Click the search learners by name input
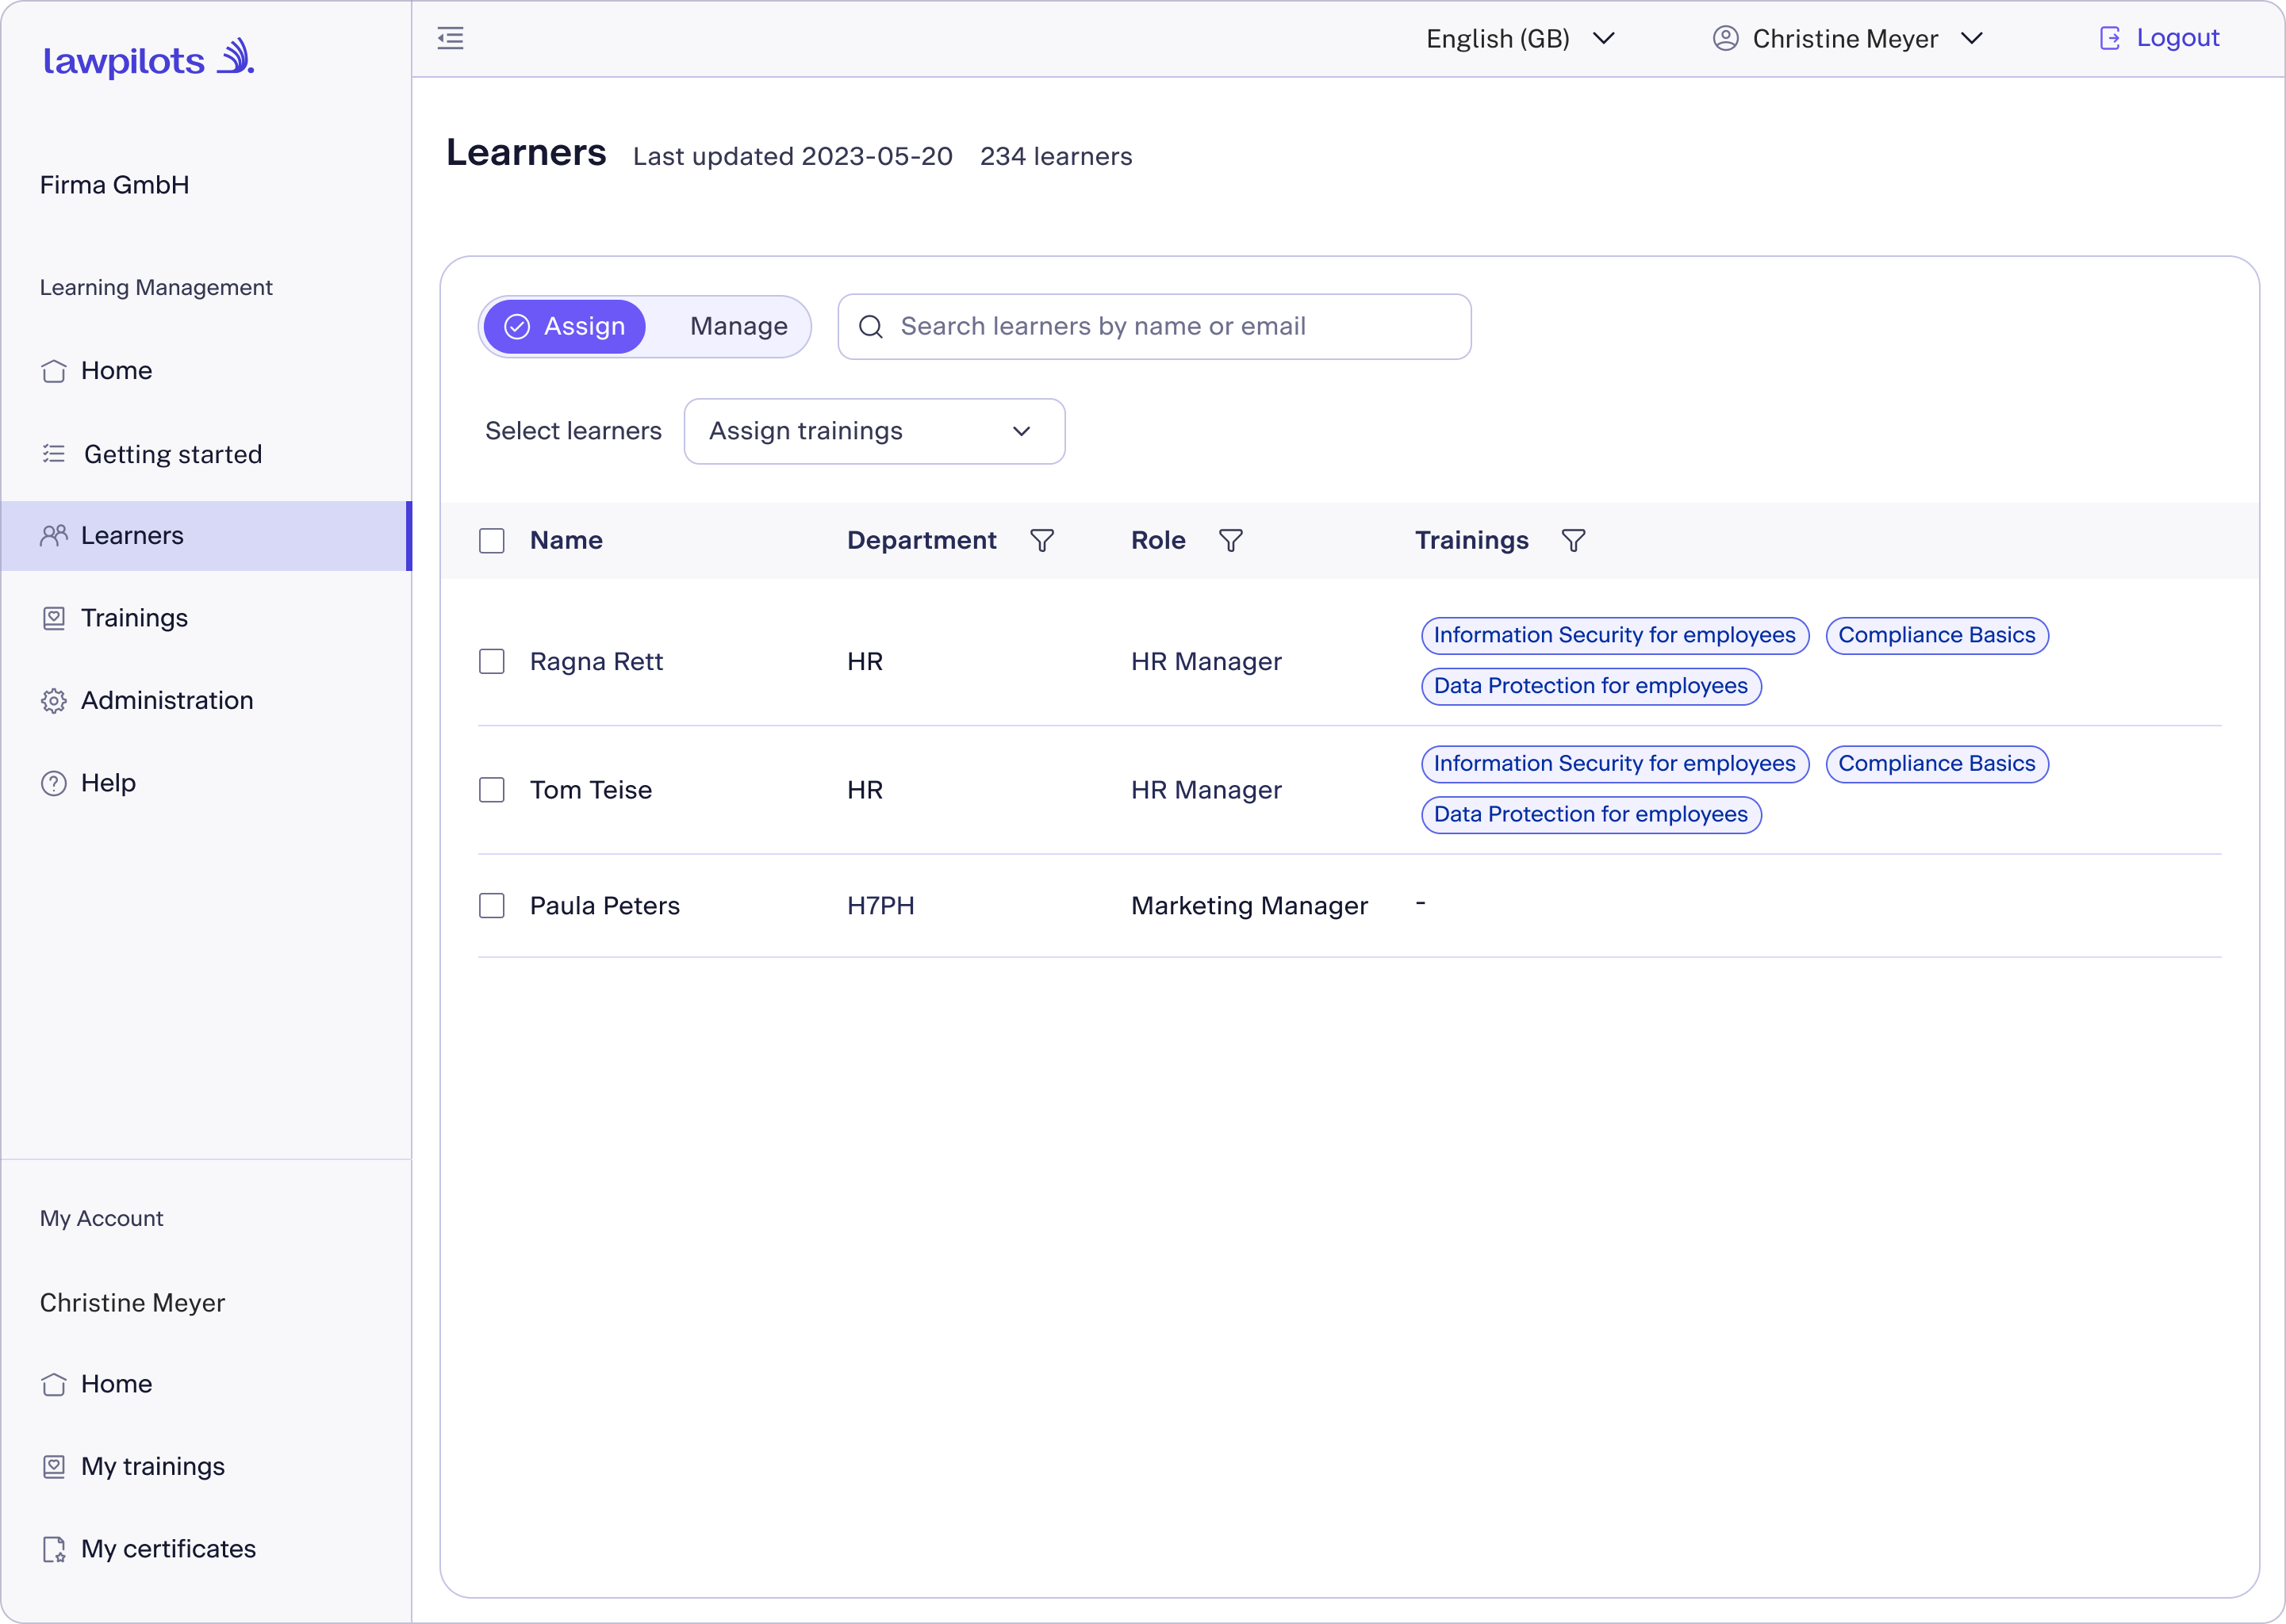Screen dimensions: 2286x1624 tap(1155, 327)
